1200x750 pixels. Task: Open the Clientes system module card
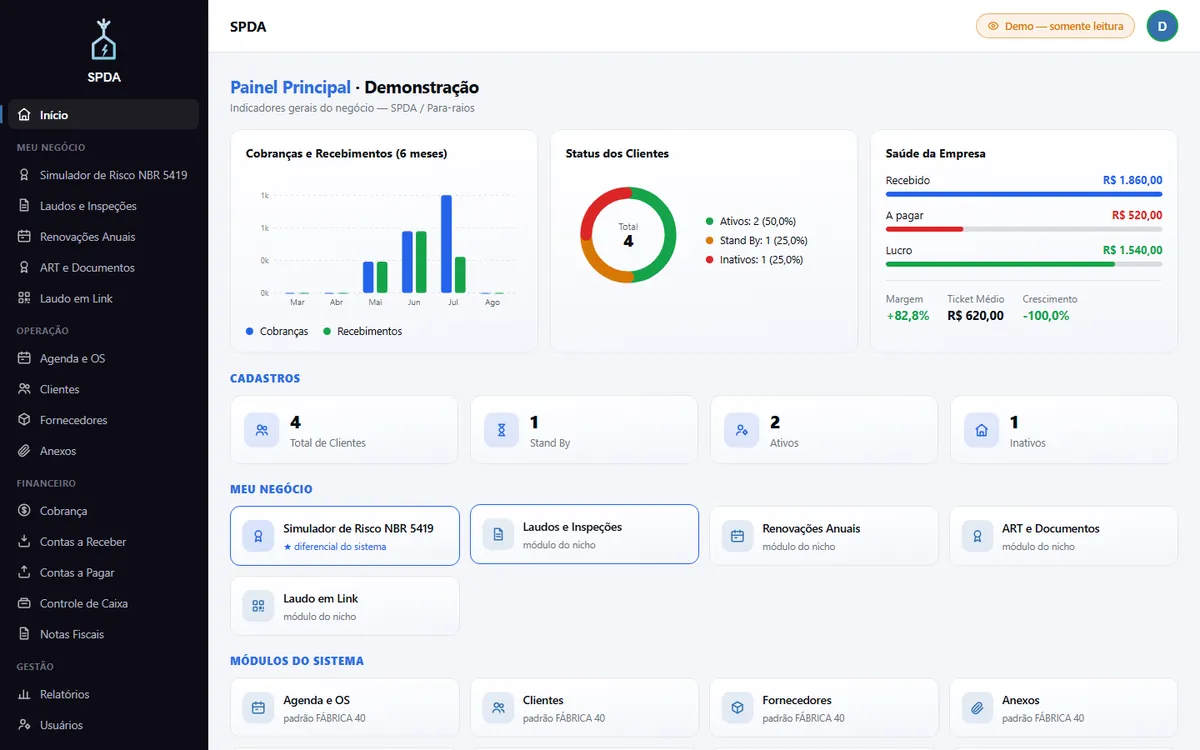tap(584, 708)
